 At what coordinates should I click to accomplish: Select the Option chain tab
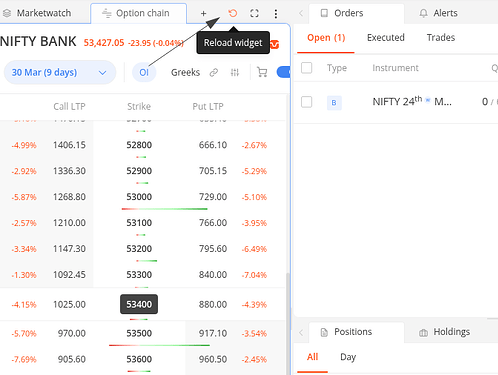pyautogui.click(x=138, y=13)
